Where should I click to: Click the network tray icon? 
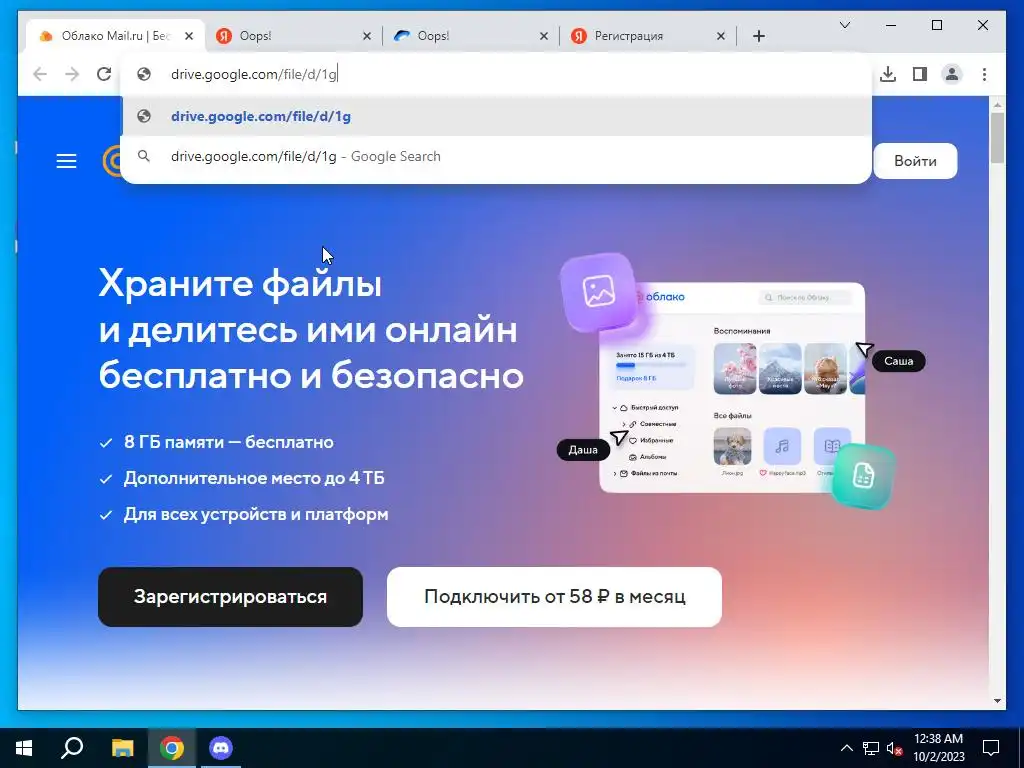[x=871, y=748]
